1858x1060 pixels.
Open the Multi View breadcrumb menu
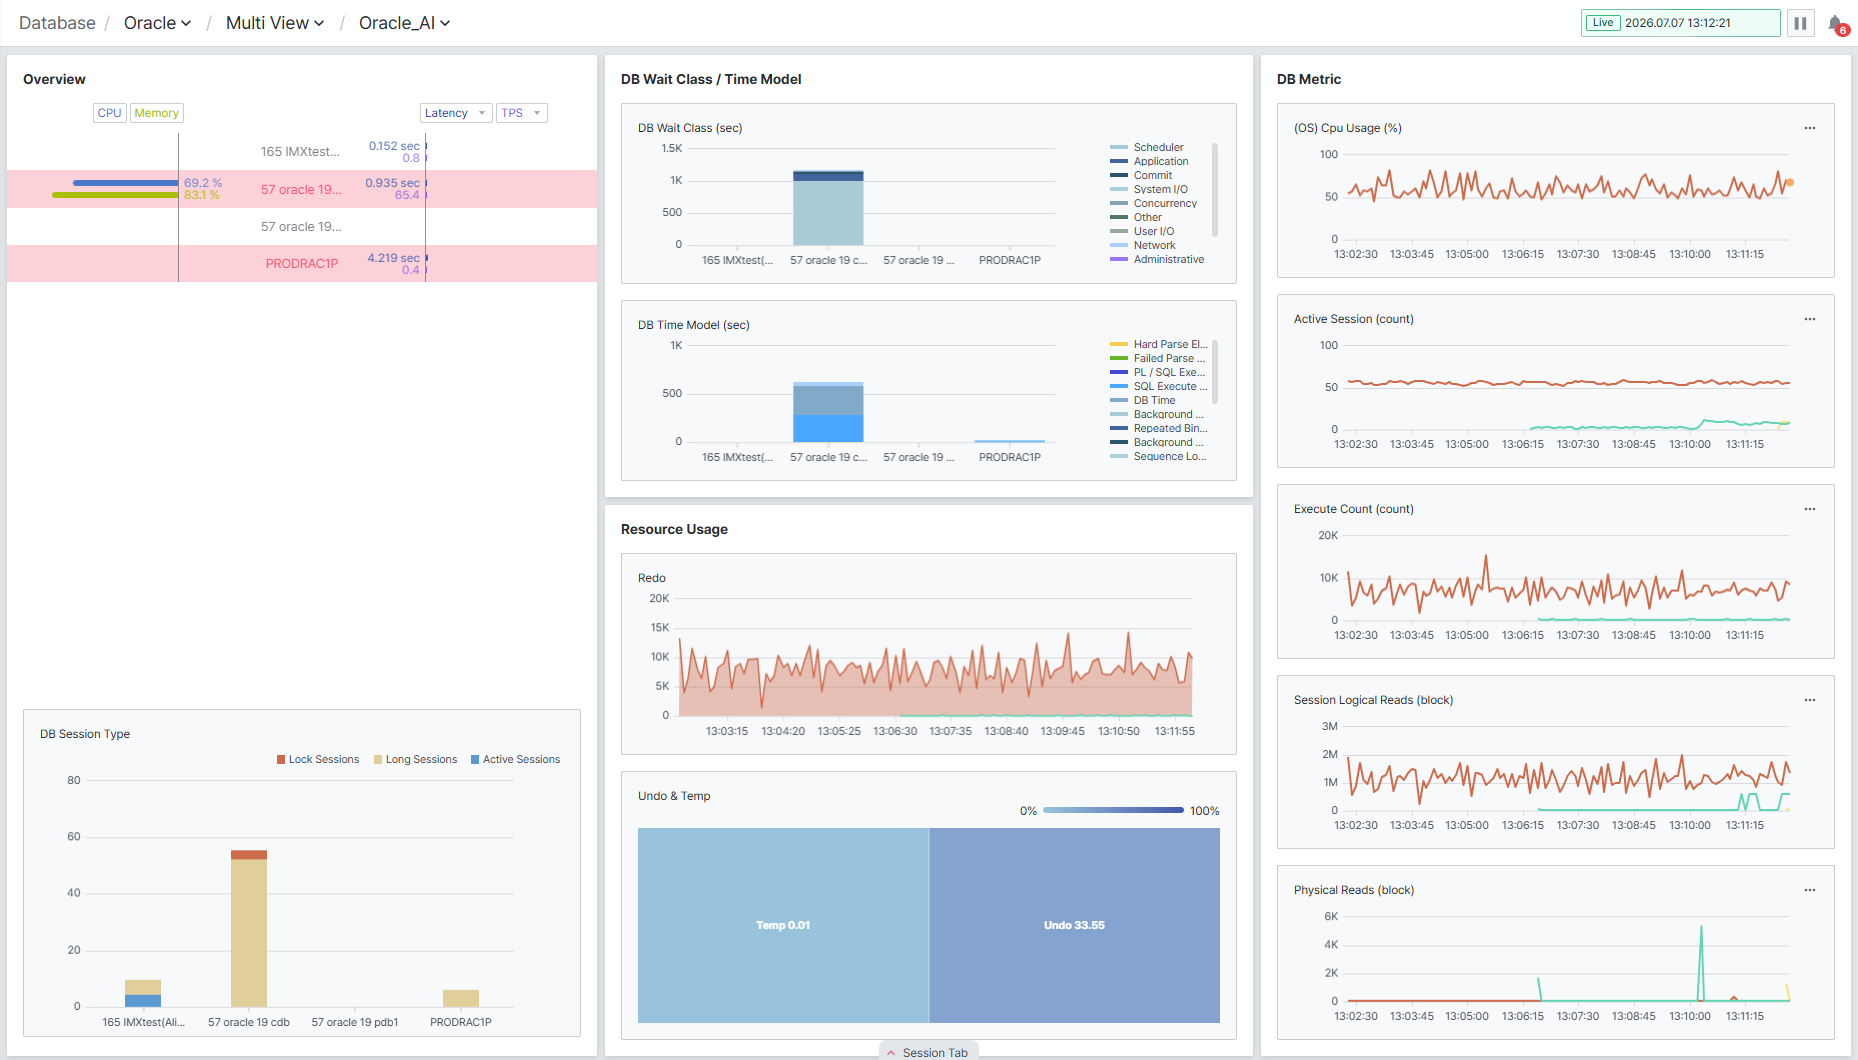[x=275, y=23]
